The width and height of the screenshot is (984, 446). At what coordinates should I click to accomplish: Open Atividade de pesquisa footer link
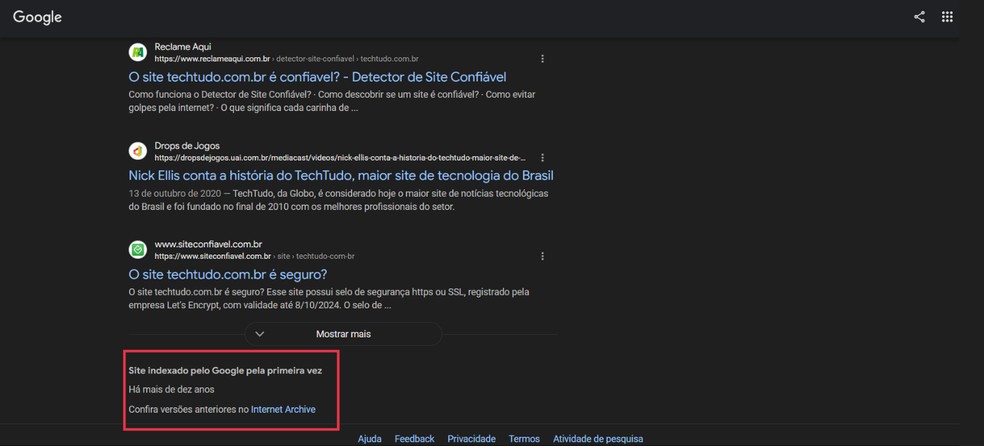coord(597,439)
